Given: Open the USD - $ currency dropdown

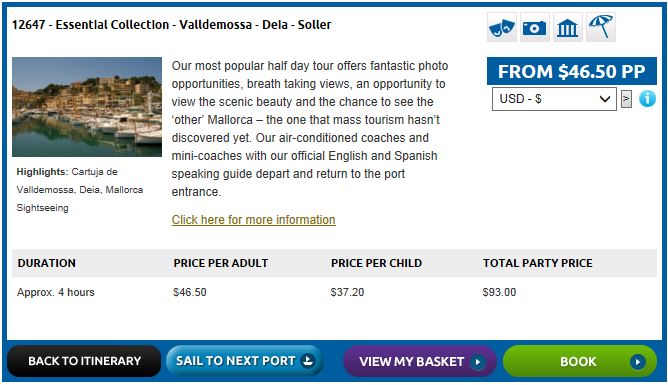Looking at the screenshot, I should [x=554, y=99].
